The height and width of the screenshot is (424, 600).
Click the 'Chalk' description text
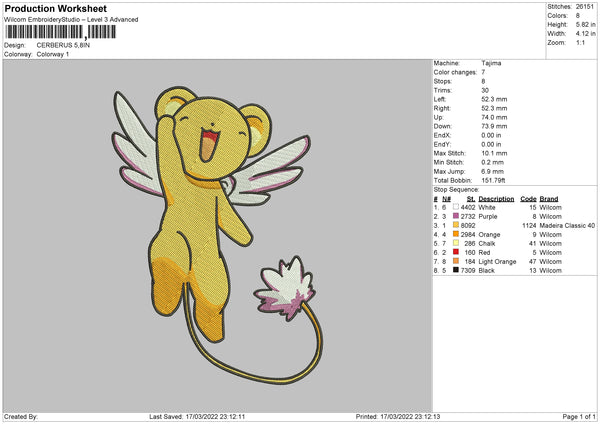point(487,244)
